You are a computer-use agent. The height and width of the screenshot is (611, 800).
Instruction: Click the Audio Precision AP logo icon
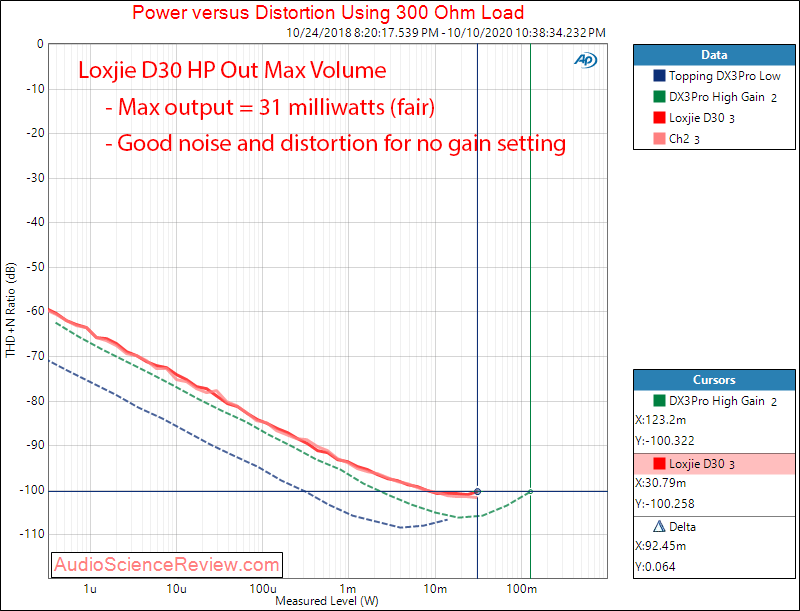tap(585, 60)
